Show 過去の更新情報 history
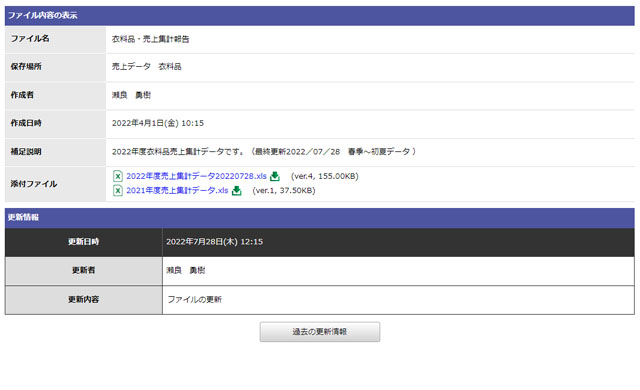Screen dimensions: 640x390 [x=320, y=332]
